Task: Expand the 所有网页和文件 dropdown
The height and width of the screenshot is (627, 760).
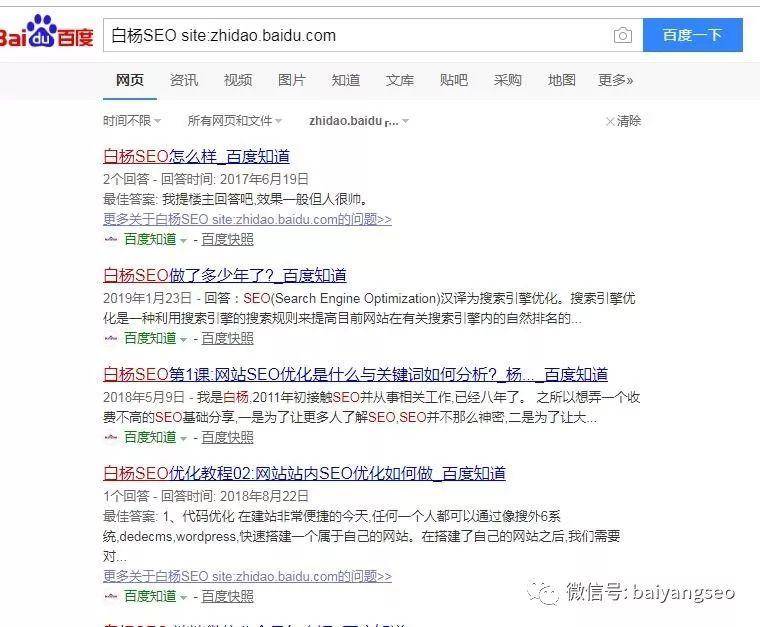Action: tap(235, 120)
